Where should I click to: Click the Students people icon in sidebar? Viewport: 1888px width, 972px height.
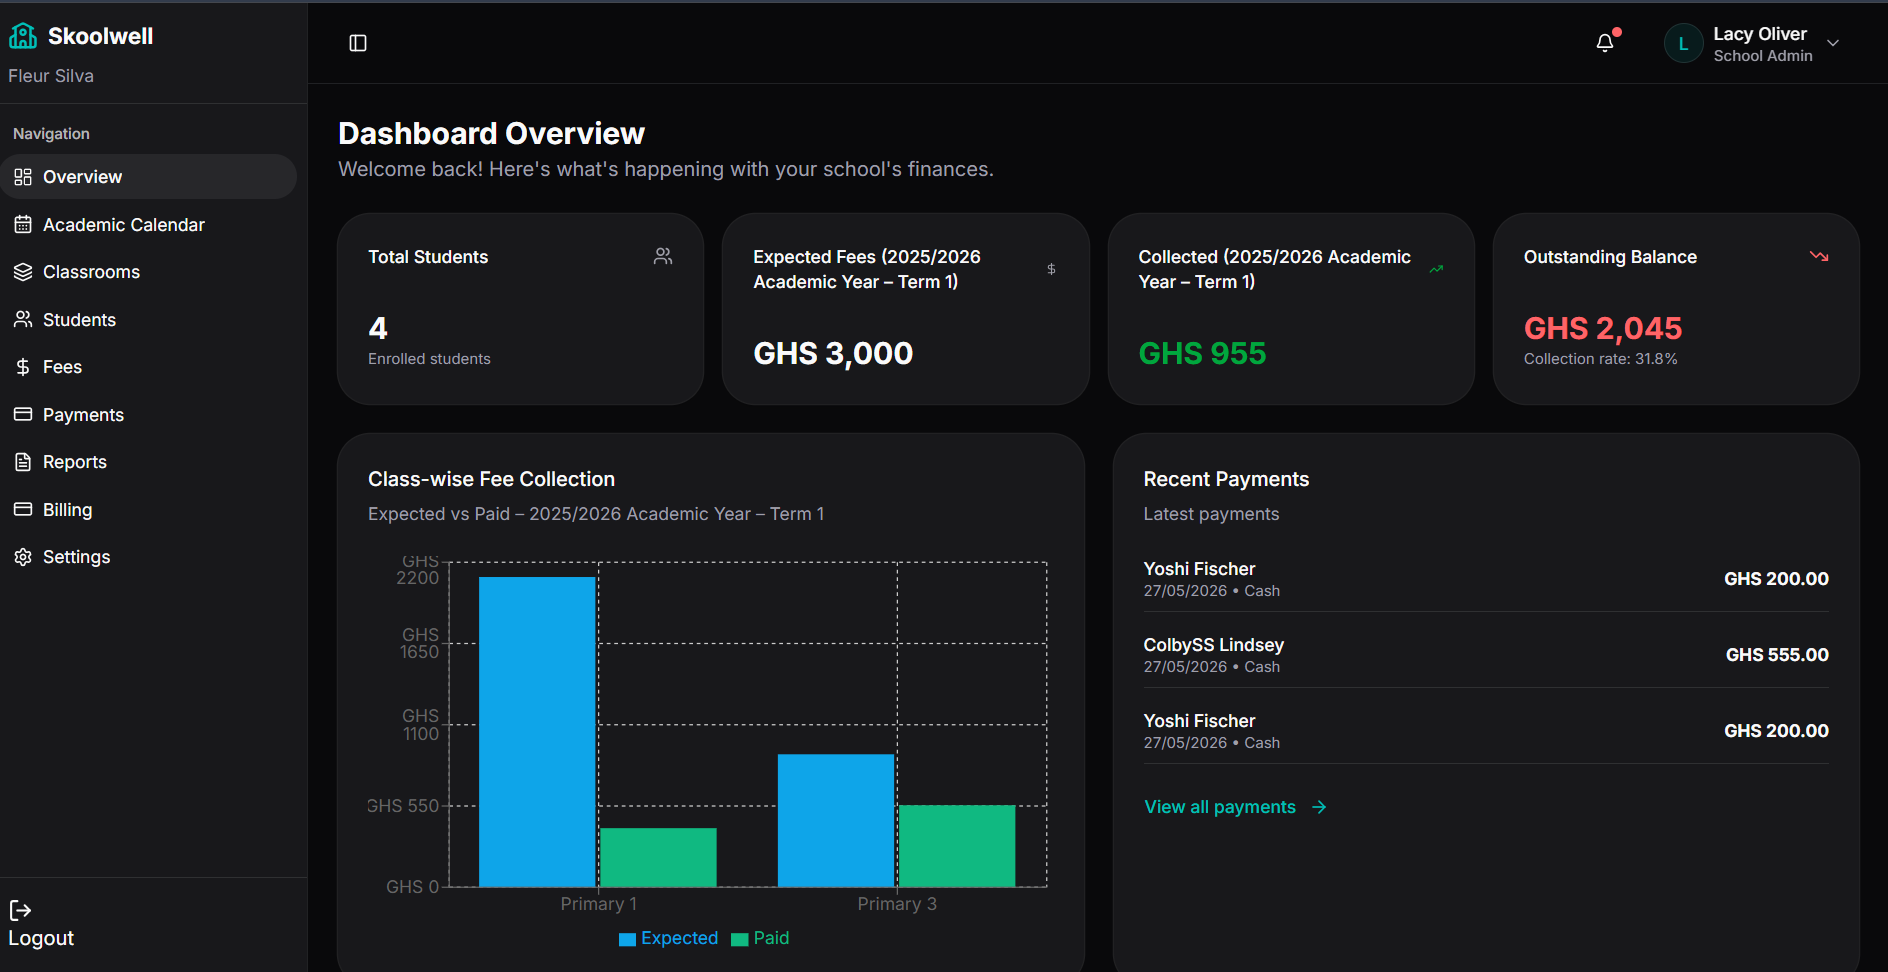[x=23, y=320]
